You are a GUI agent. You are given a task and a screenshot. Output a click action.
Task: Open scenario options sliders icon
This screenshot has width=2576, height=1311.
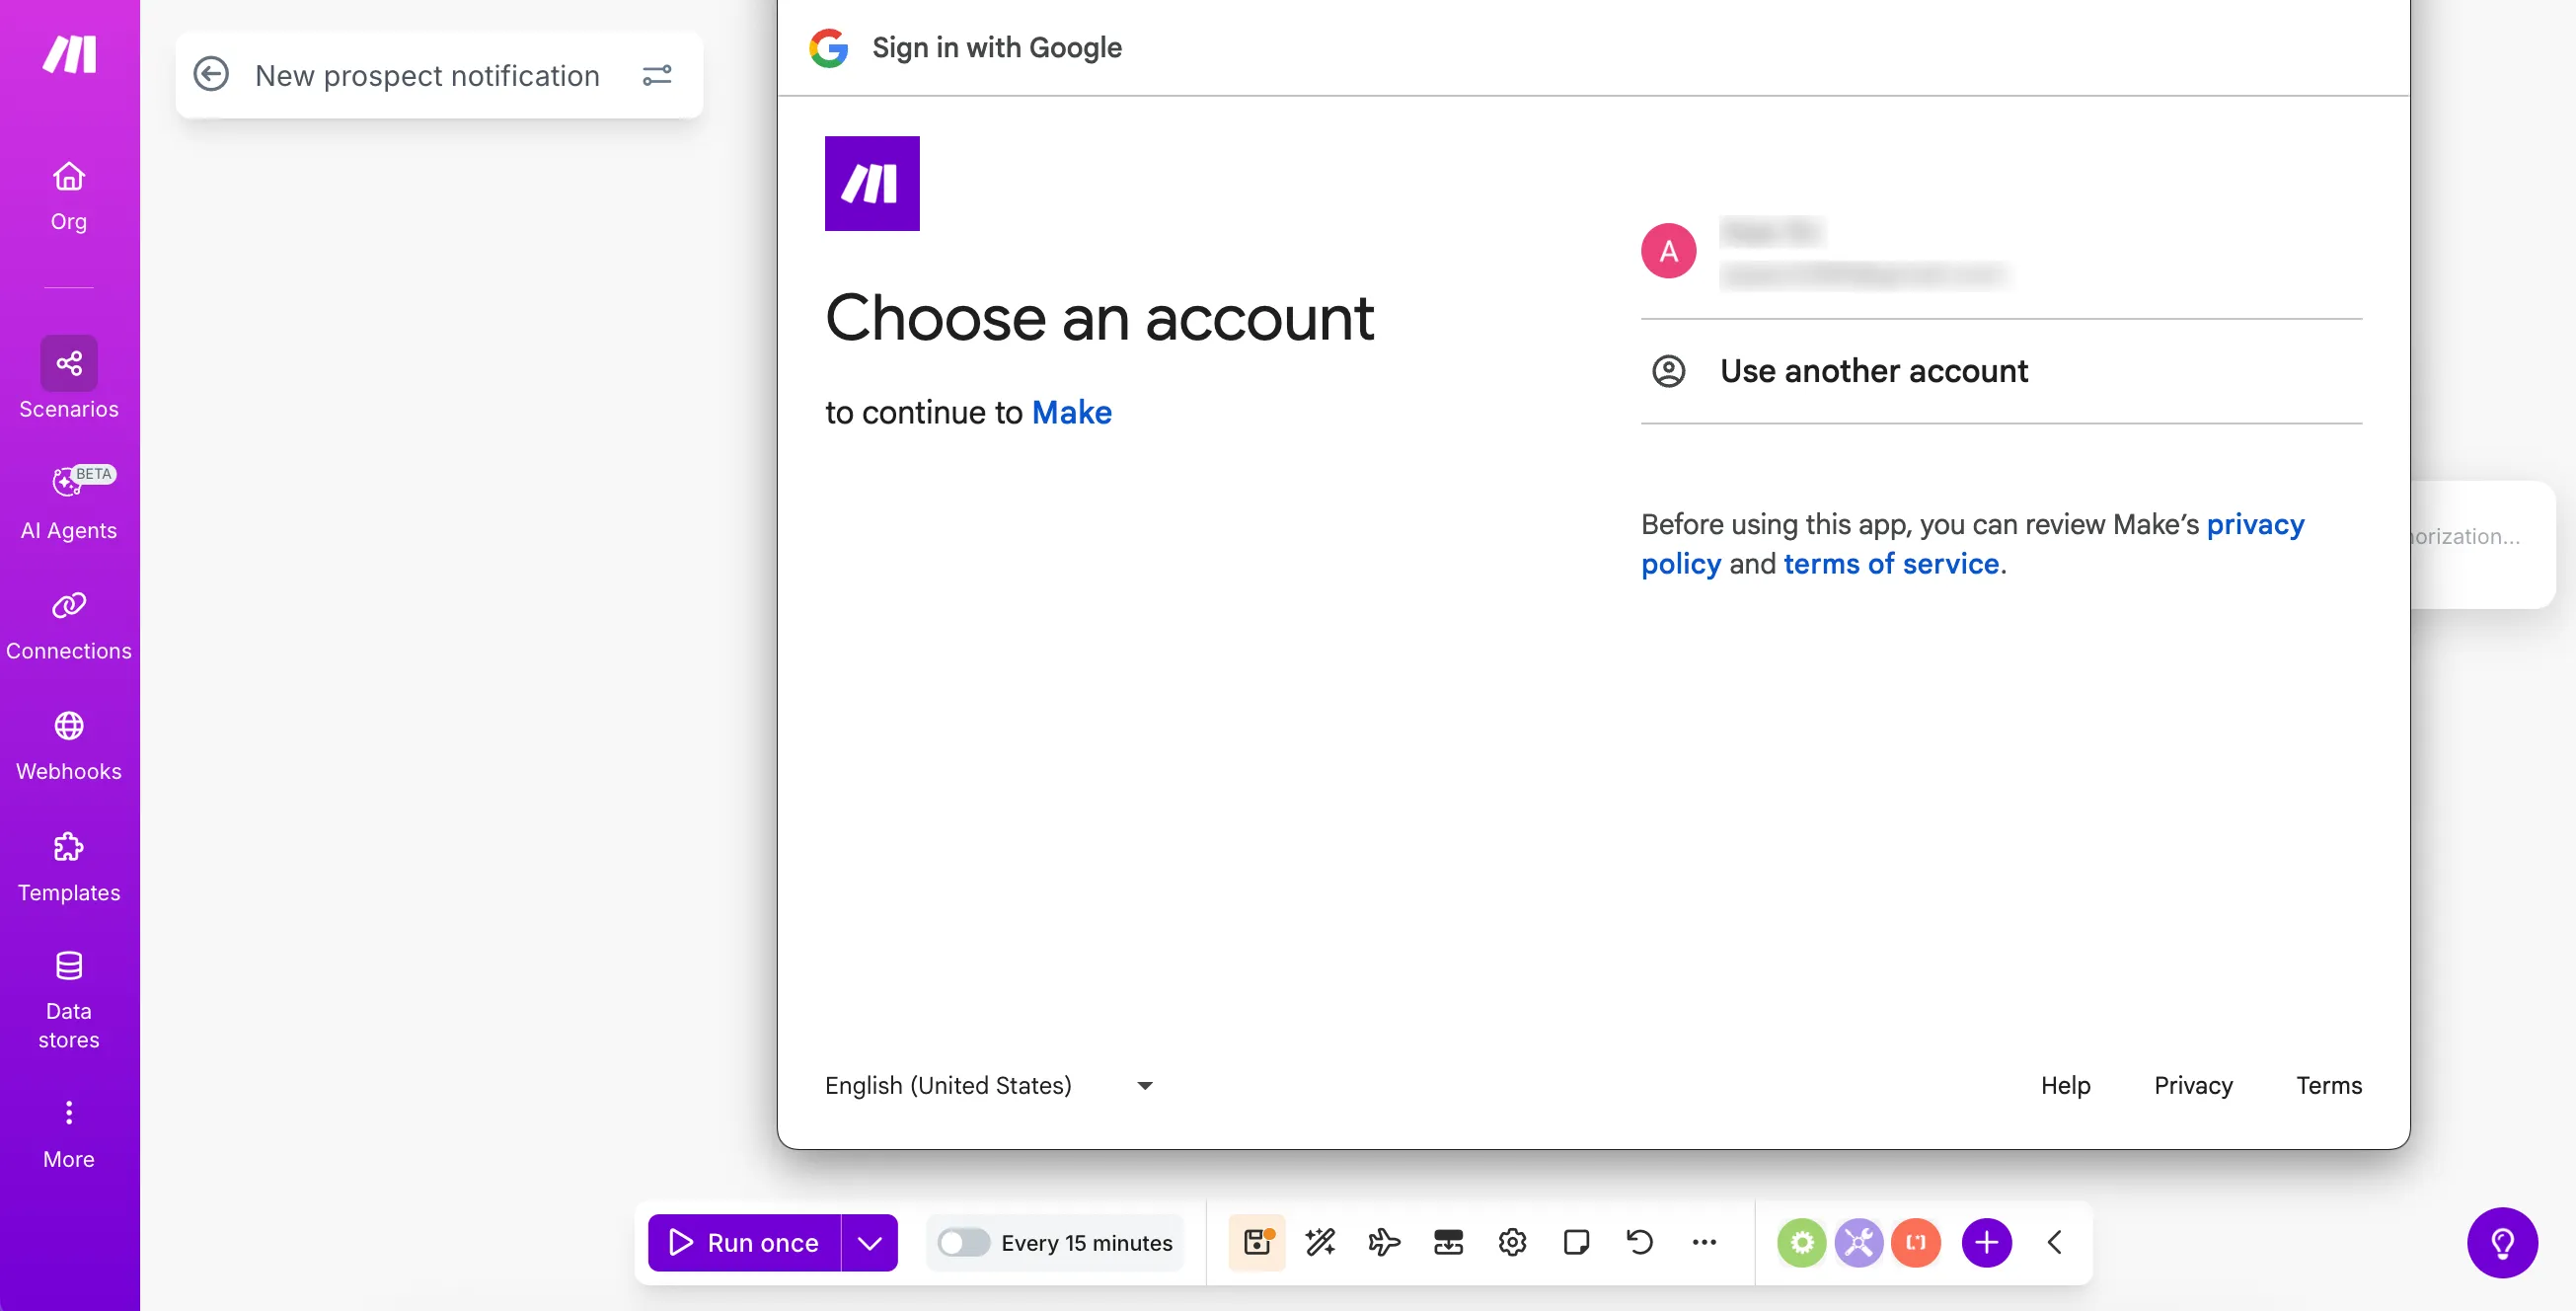[657, 75]
